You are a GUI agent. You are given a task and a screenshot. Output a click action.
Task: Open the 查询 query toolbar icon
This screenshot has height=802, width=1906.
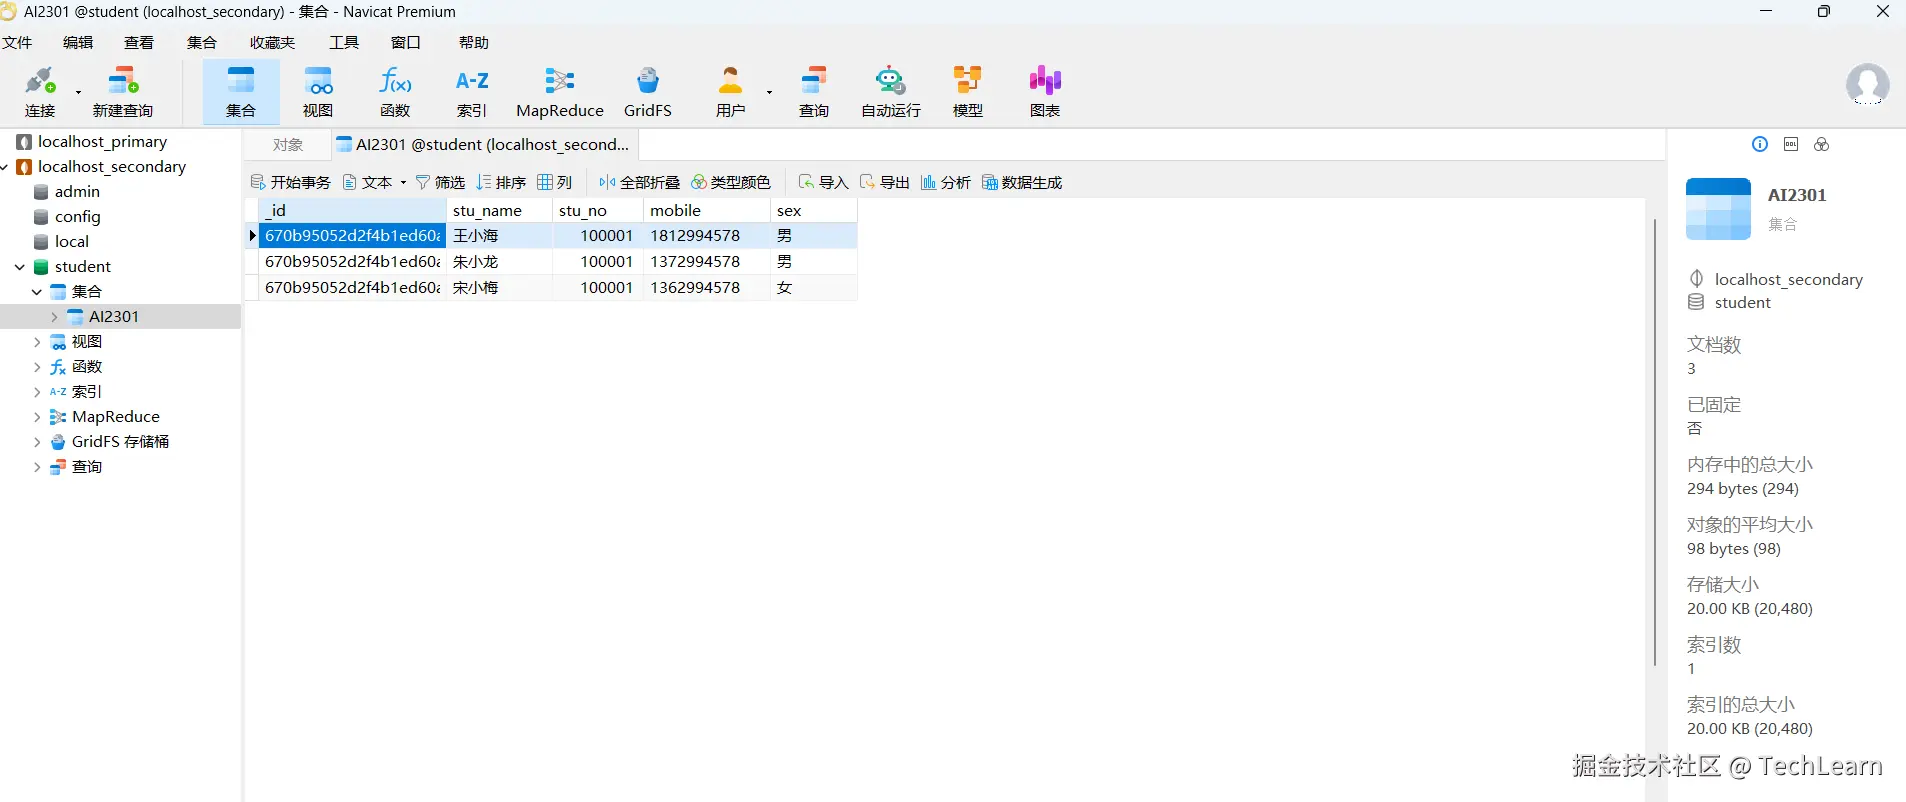pyautogui.click(x=814, y=92)
